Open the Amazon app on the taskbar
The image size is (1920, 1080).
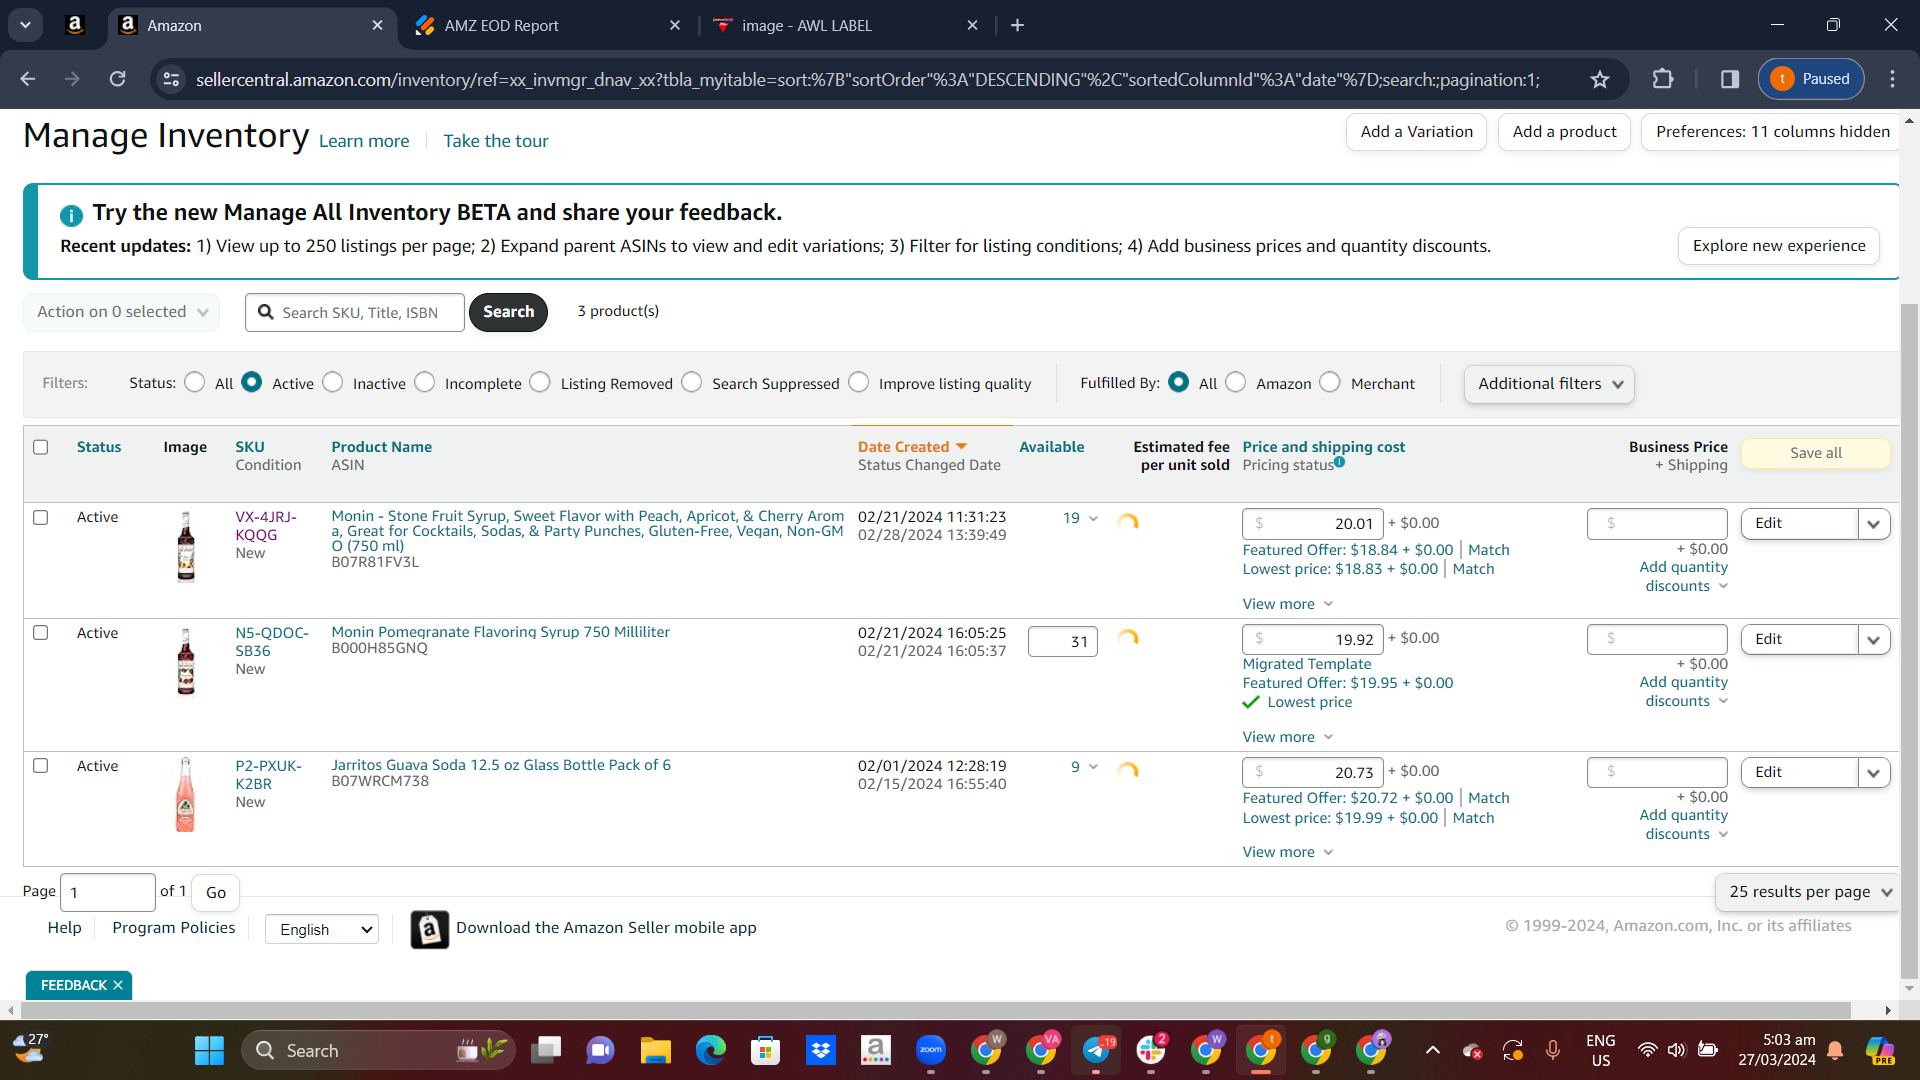[876, 1050]
